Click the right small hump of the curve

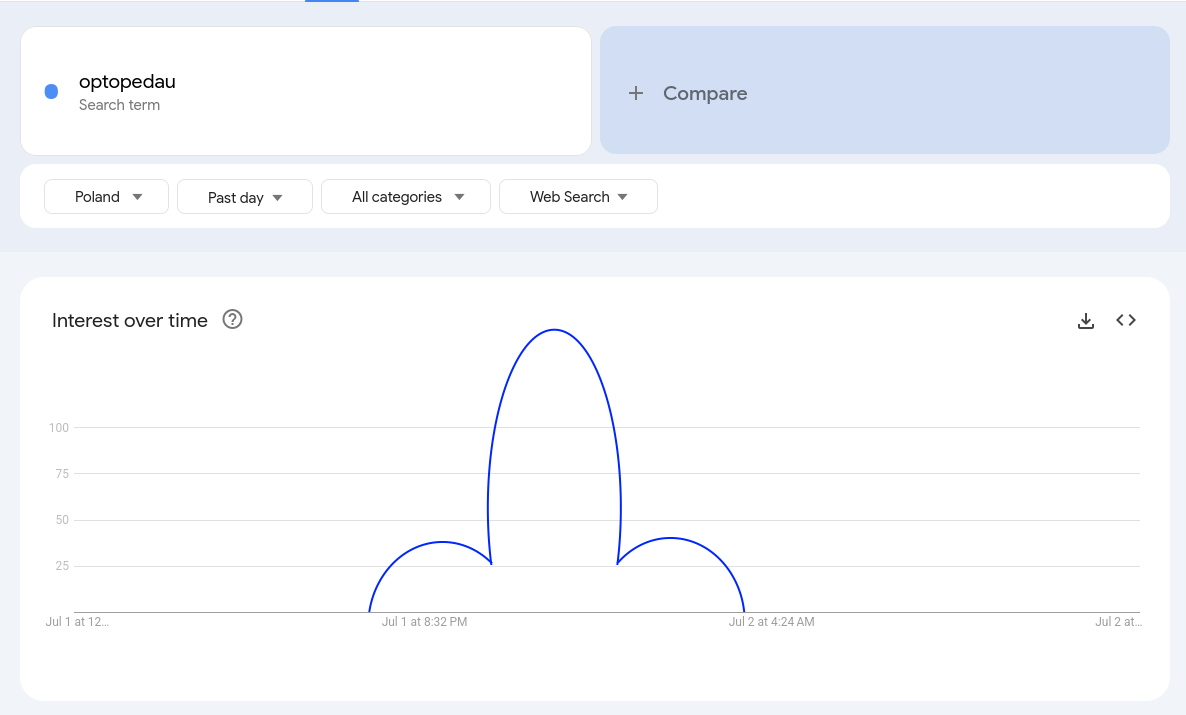pos(670,538)
